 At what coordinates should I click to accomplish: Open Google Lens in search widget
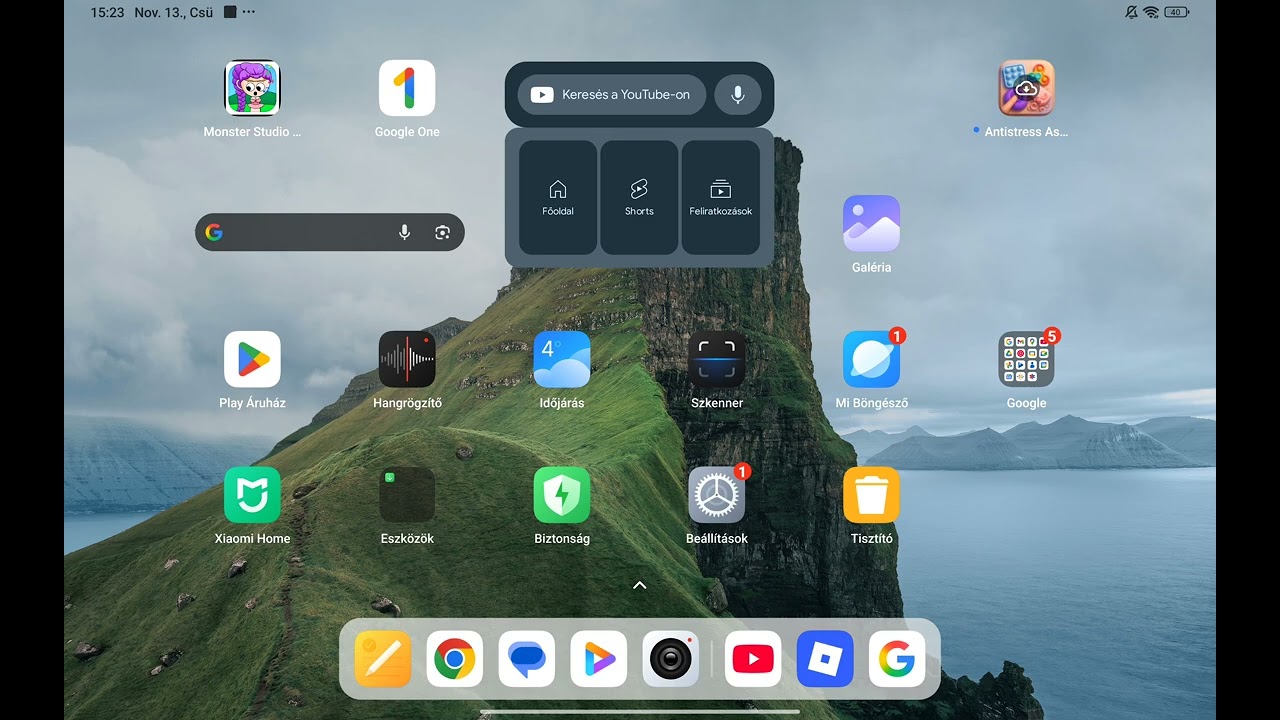[x=442, y=232]
